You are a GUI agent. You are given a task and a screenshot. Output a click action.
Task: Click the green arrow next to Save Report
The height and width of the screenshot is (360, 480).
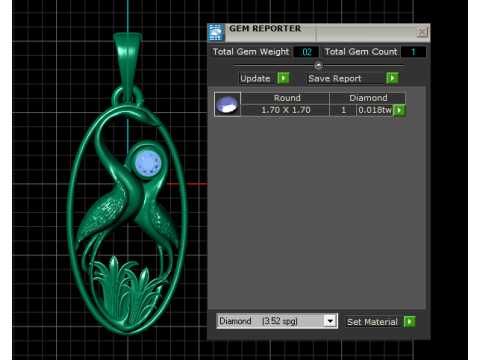tap(392, 78)
